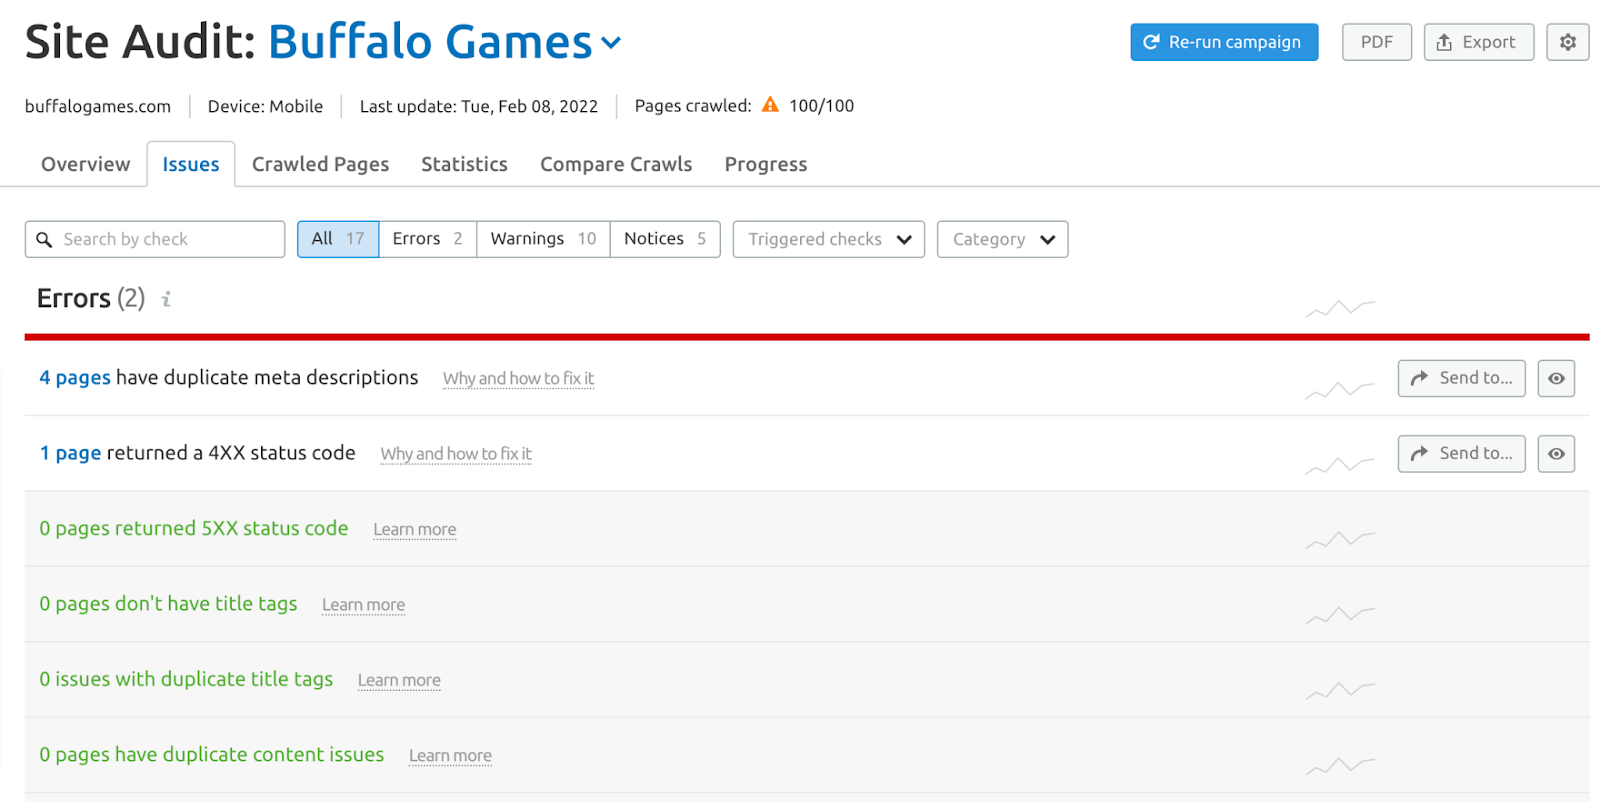Focus the Search by check field
1600x802 pixels.
155,239
